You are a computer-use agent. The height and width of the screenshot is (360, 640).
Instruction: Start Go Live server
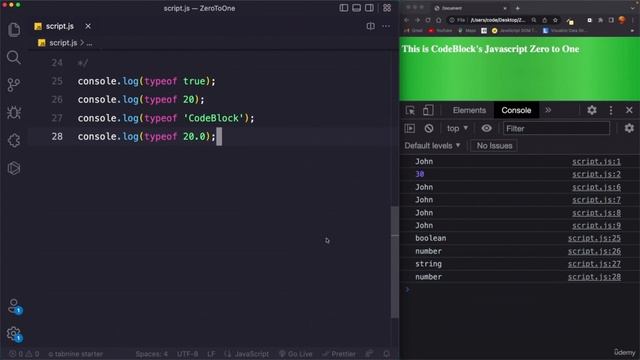(x=296, y=354)
